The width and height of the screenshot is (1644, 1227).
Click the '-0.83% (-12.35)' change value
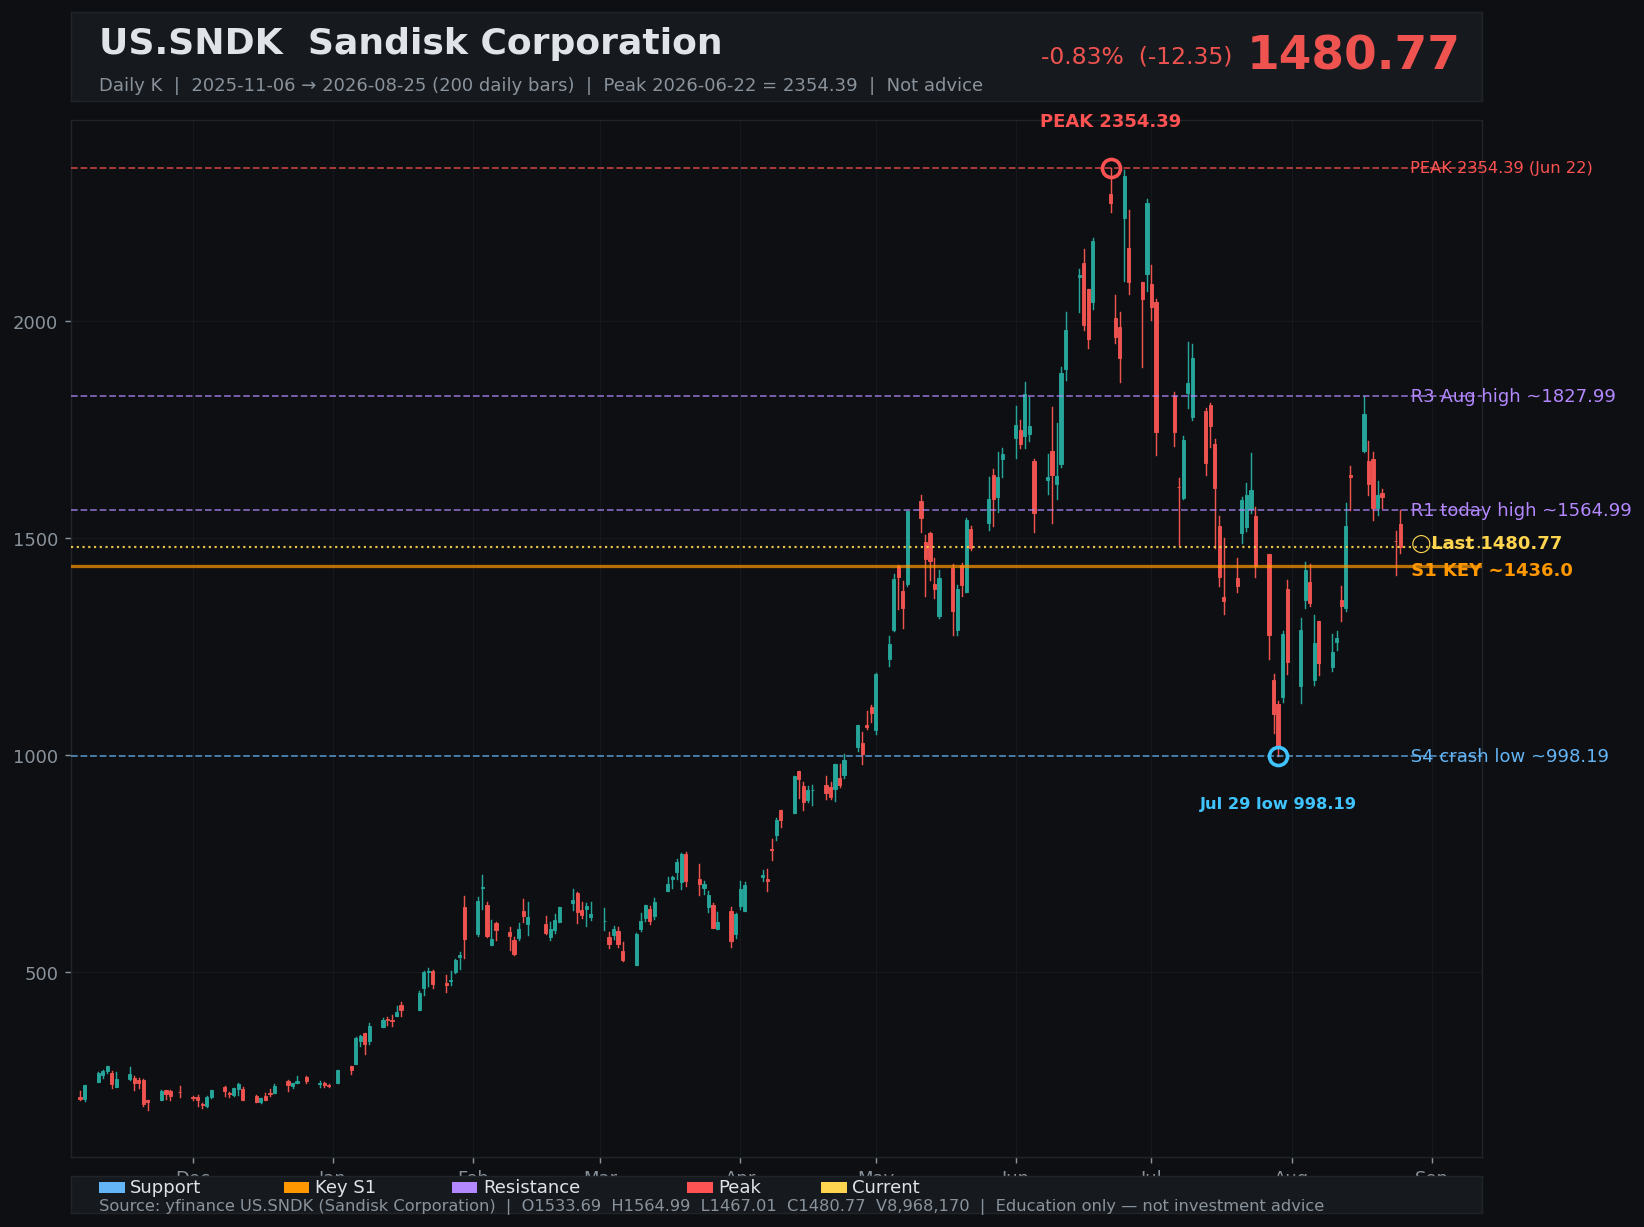click(x=1136, y=57)
